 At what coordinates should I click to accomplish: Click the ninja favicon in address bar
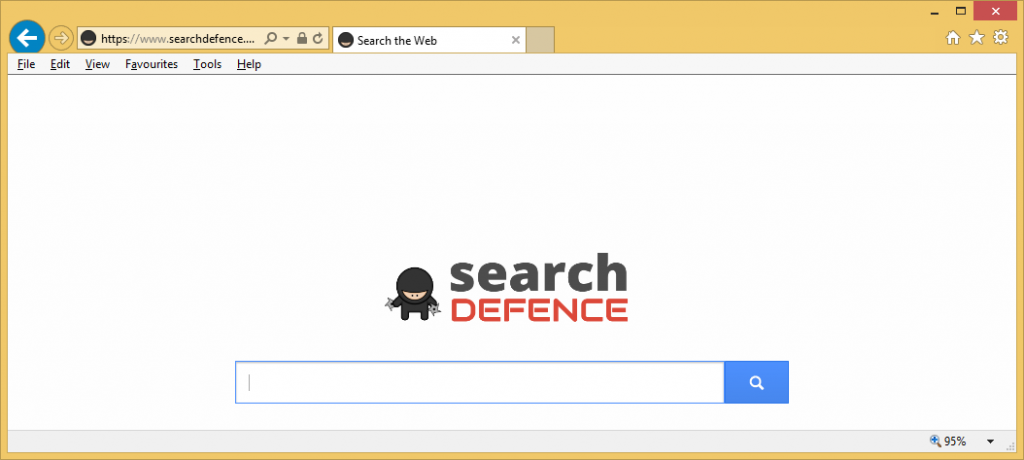point(89,39)
